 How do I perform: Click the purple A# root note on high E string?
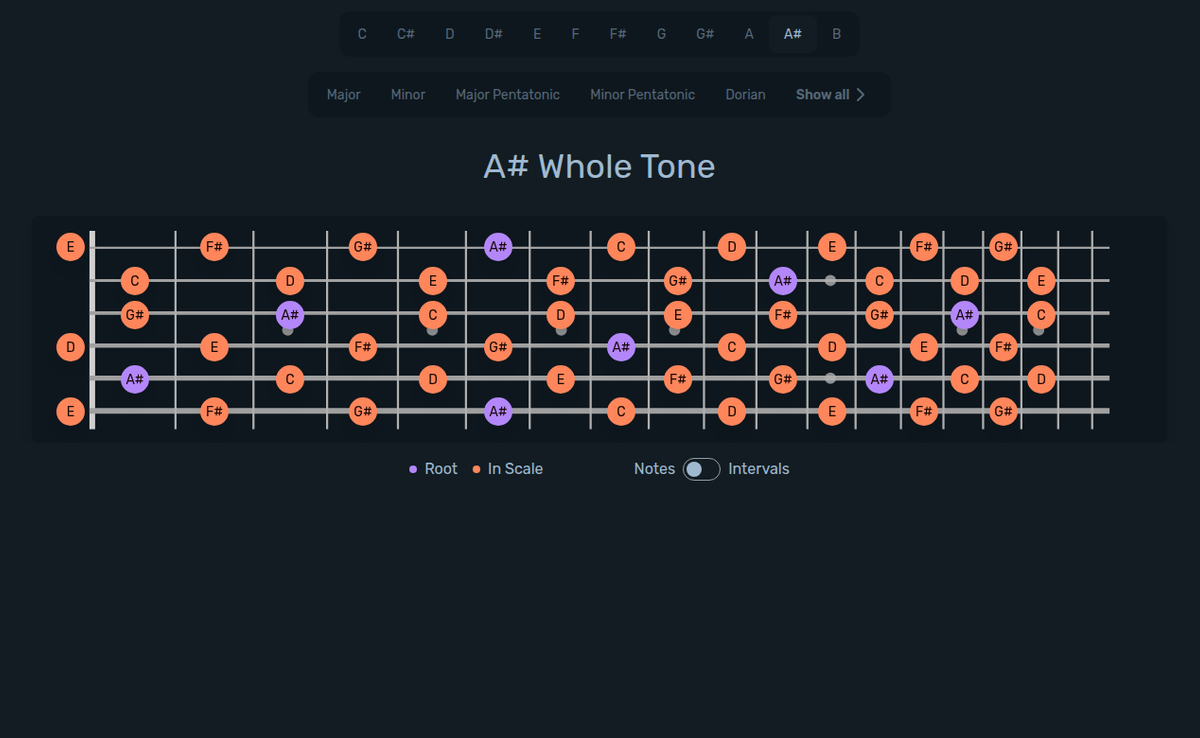(x=497, y=246)
